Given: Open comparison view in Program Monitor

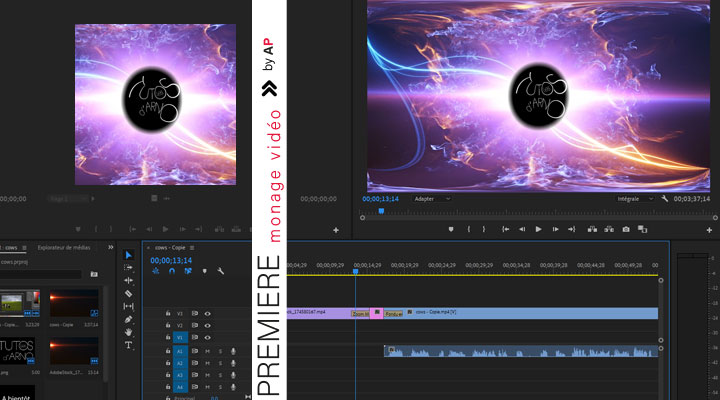Looking at the screenshot, I should point(642,229).
